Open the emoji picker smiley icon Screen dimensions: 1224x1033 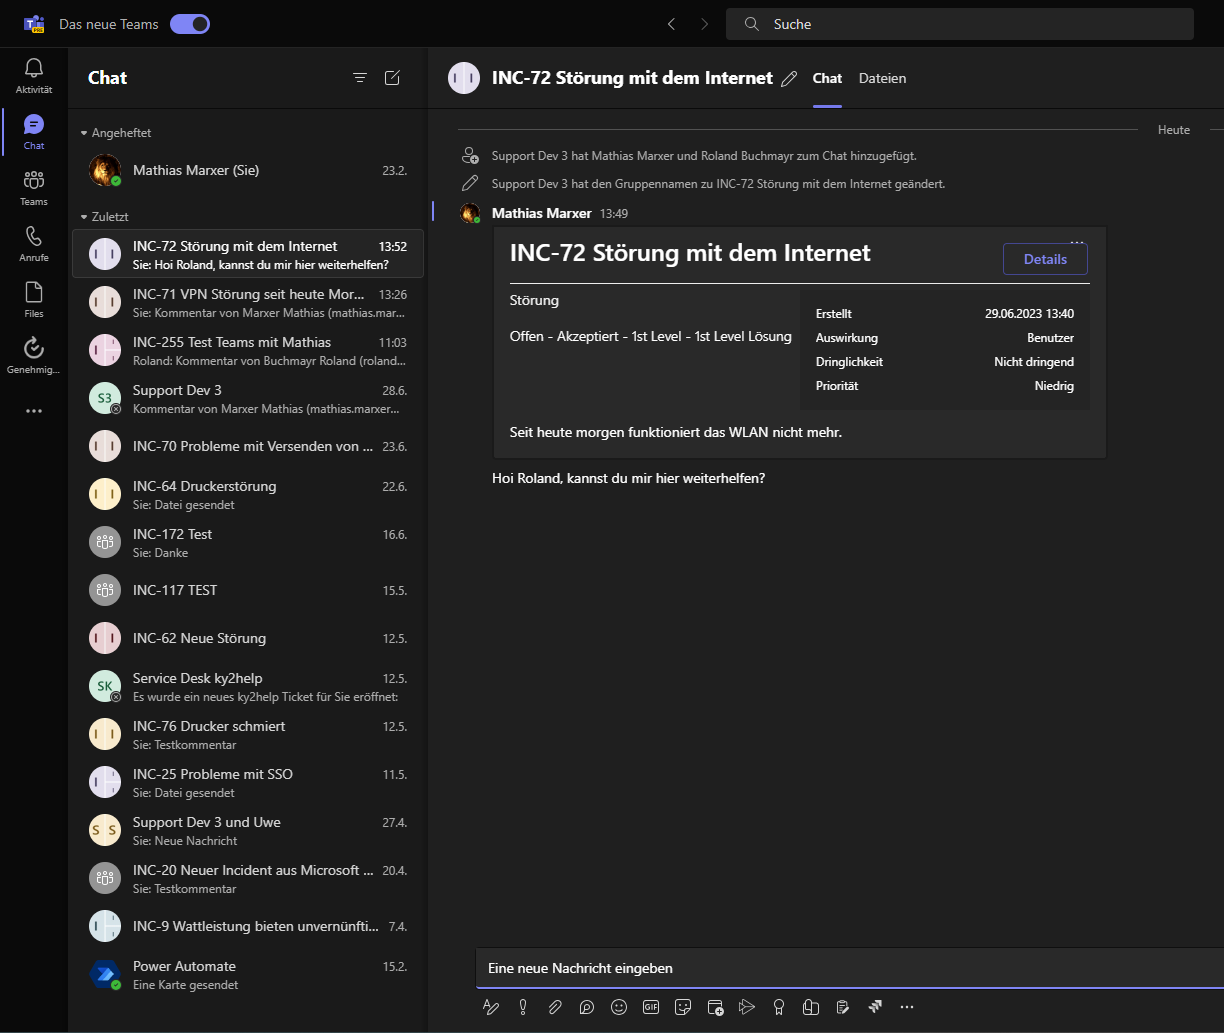coord(619,1007)
